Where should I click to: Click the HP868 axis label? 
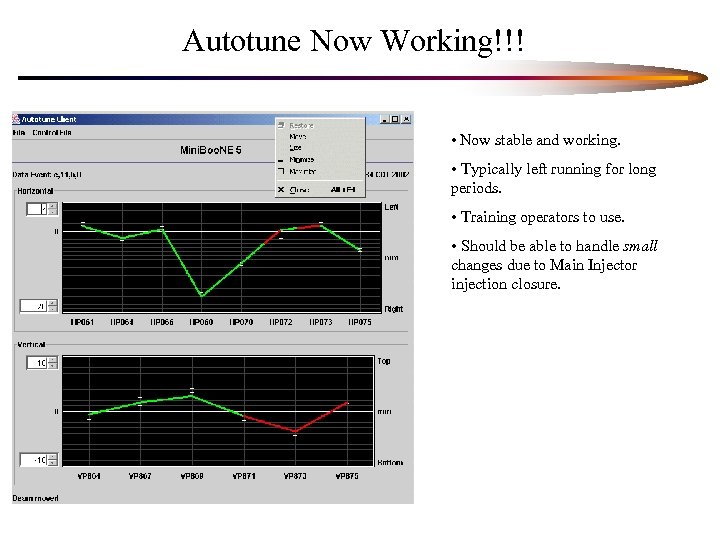(x=201, y=322)
